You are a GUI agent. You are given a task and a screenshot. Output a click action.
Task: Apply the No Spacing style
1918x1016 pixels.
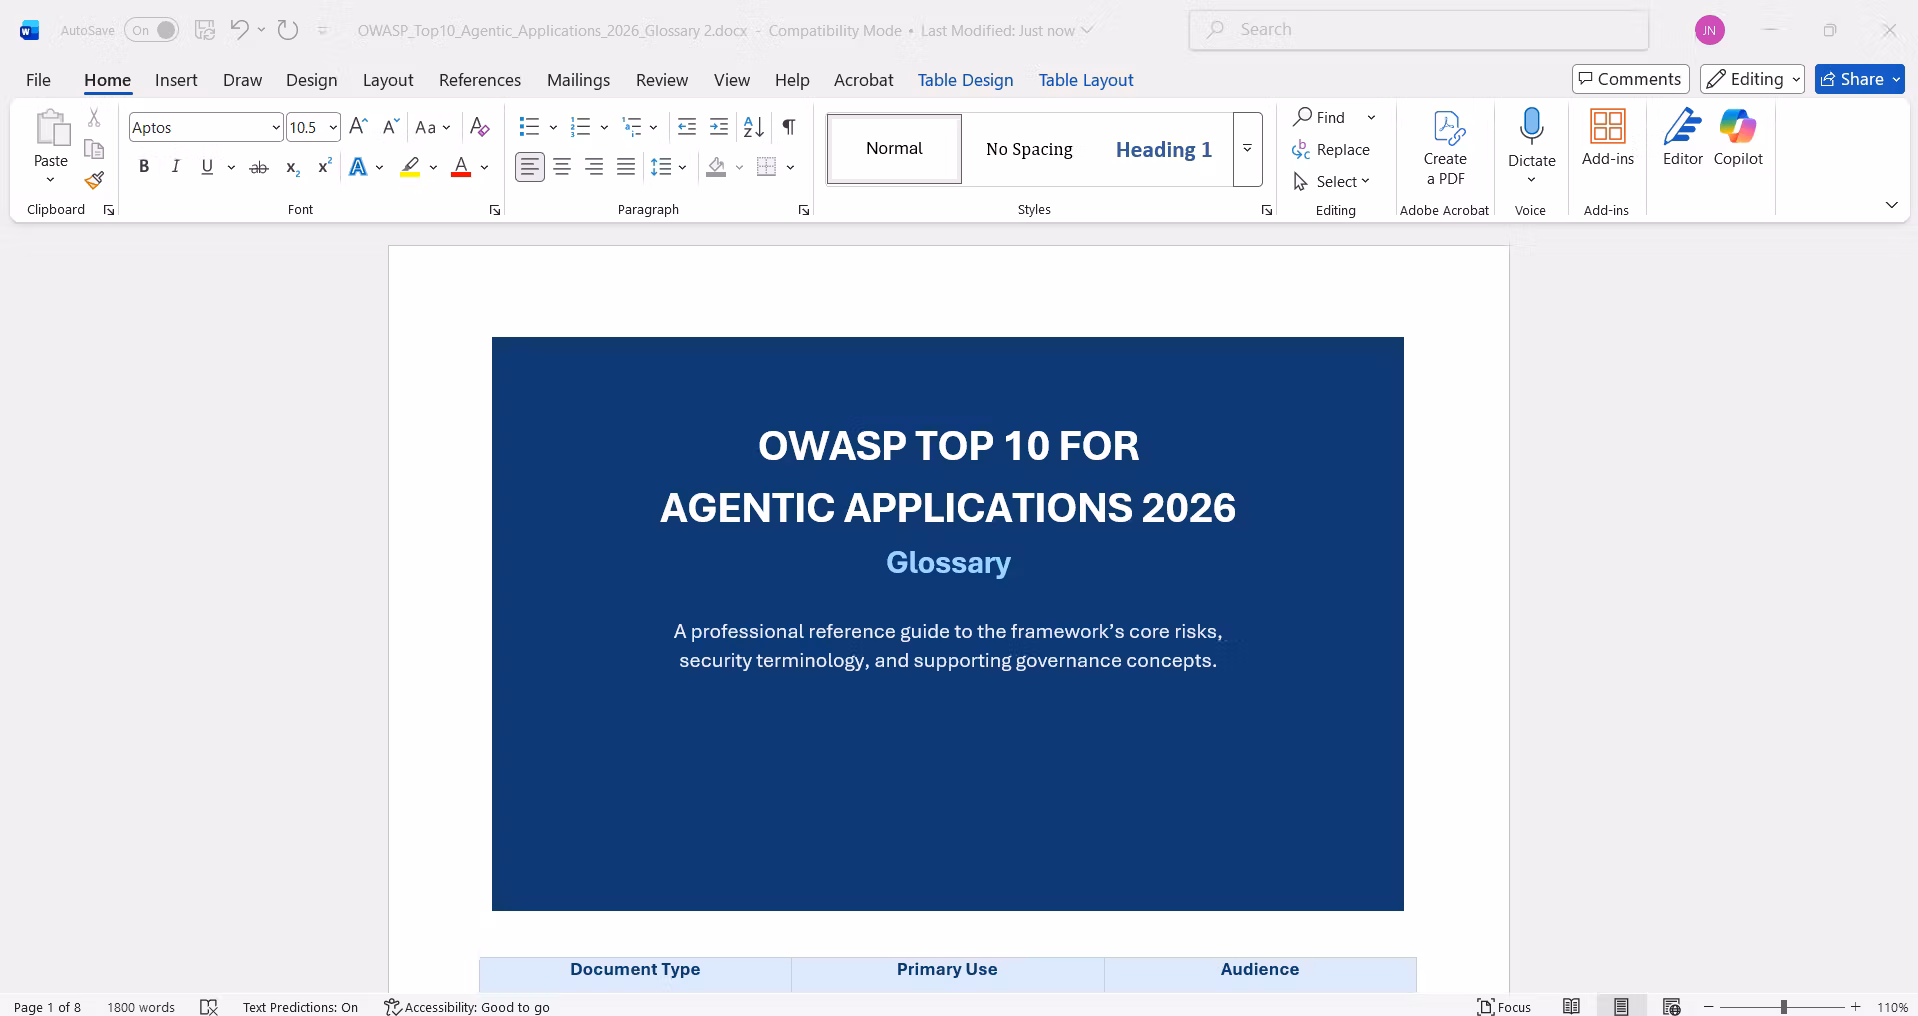[1029, 149]
